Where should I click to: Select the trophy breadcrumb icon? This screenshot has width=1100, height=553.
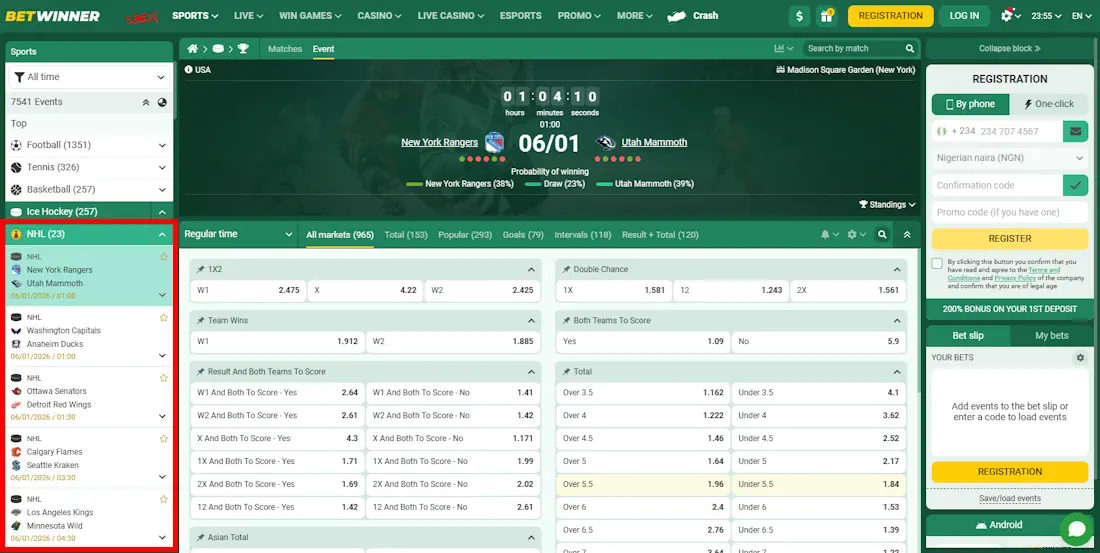pyautogui.click(x=243, y=48)
